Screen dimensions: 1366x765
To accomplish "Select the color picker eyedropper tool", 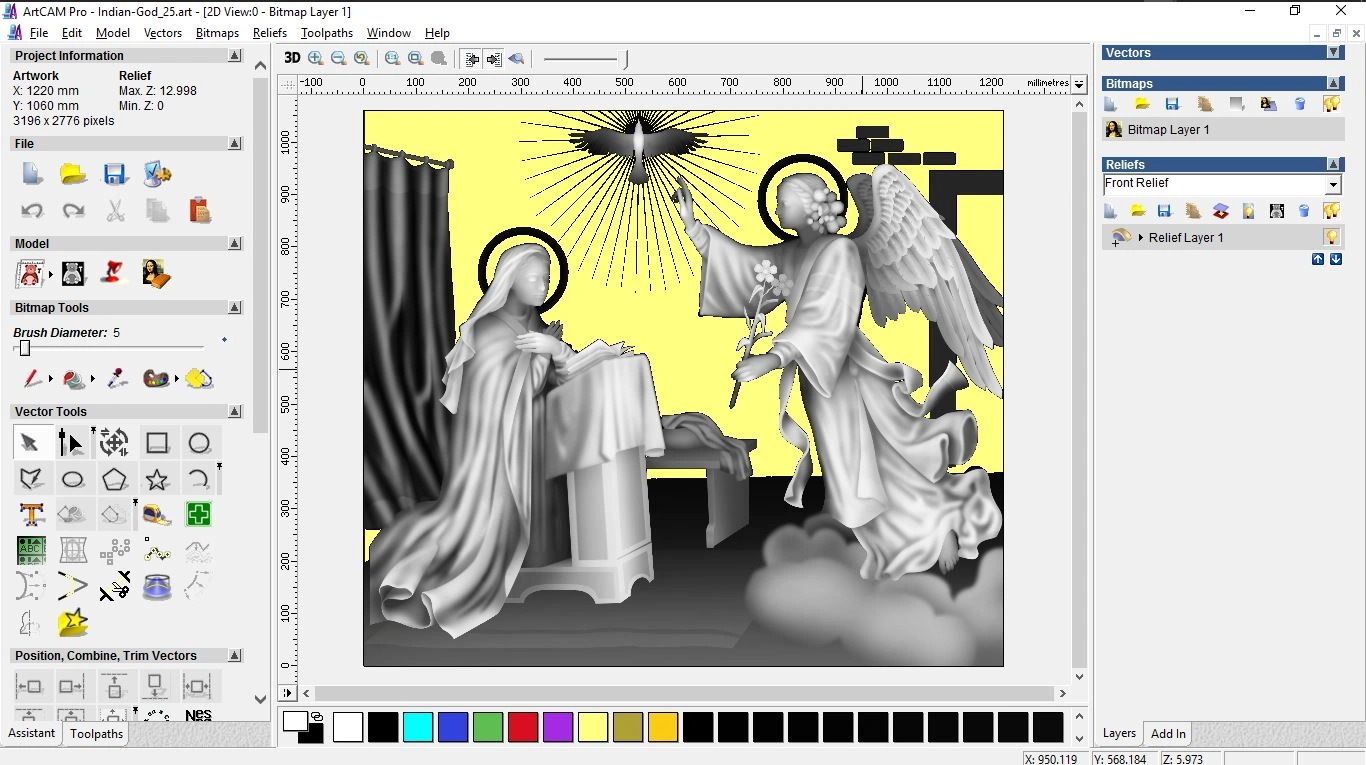I will pos(116,379).
